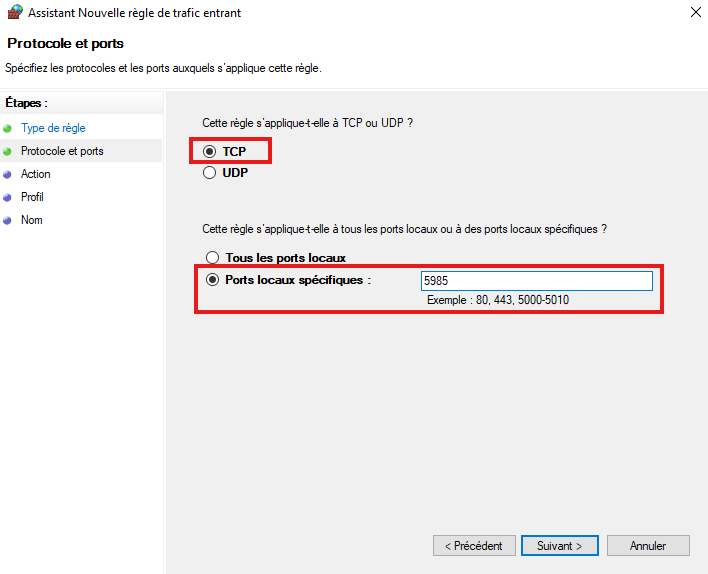Open the Type de règle step
708x574 pixels.
tap(53, 128)
